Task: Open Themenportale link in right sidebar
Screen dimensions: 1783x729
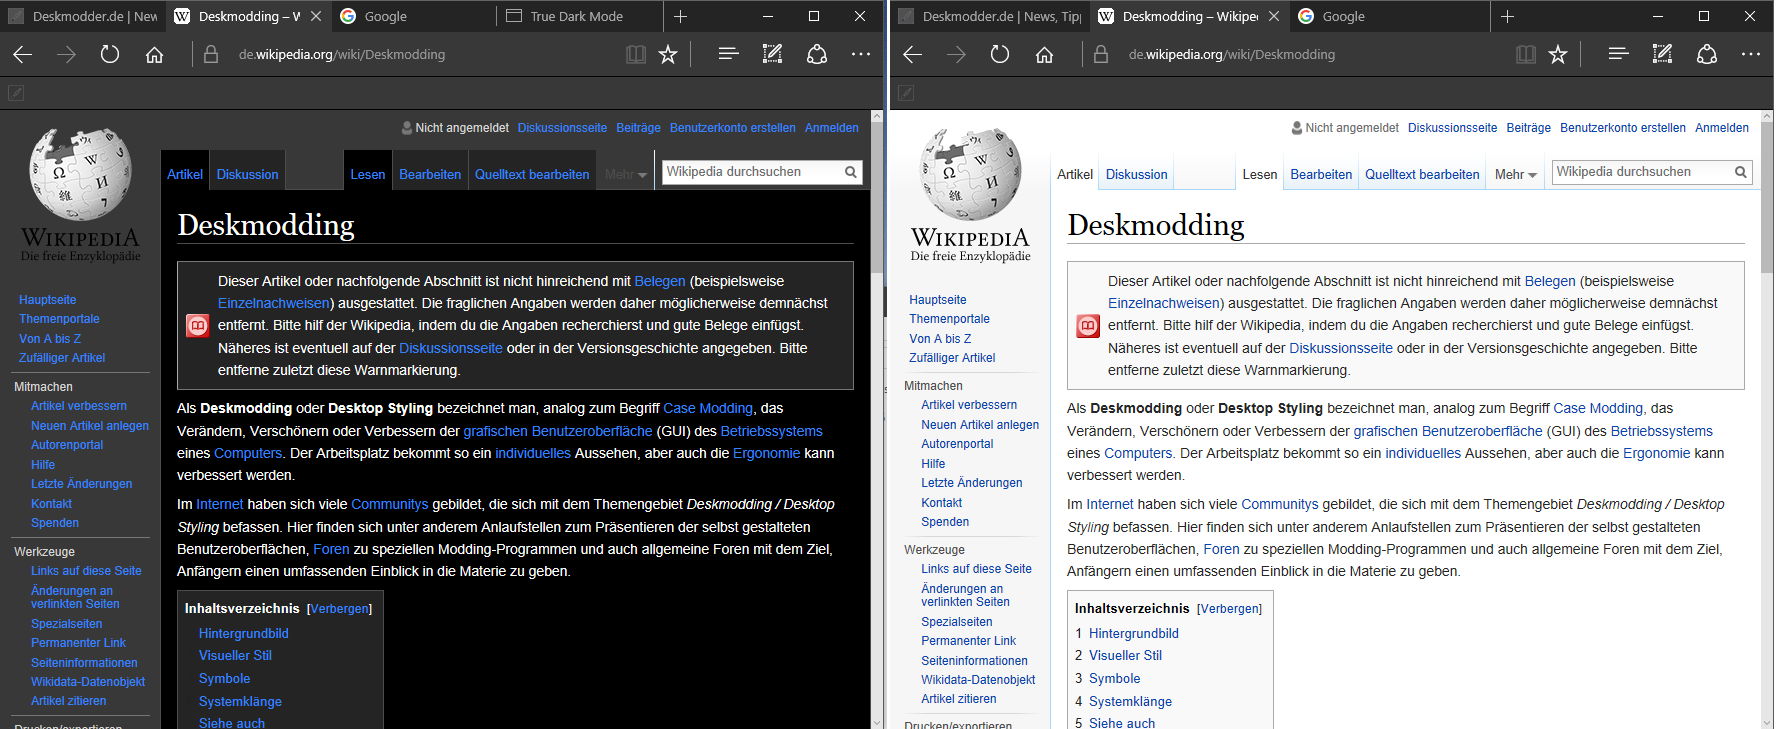Action: pos(949,318)
